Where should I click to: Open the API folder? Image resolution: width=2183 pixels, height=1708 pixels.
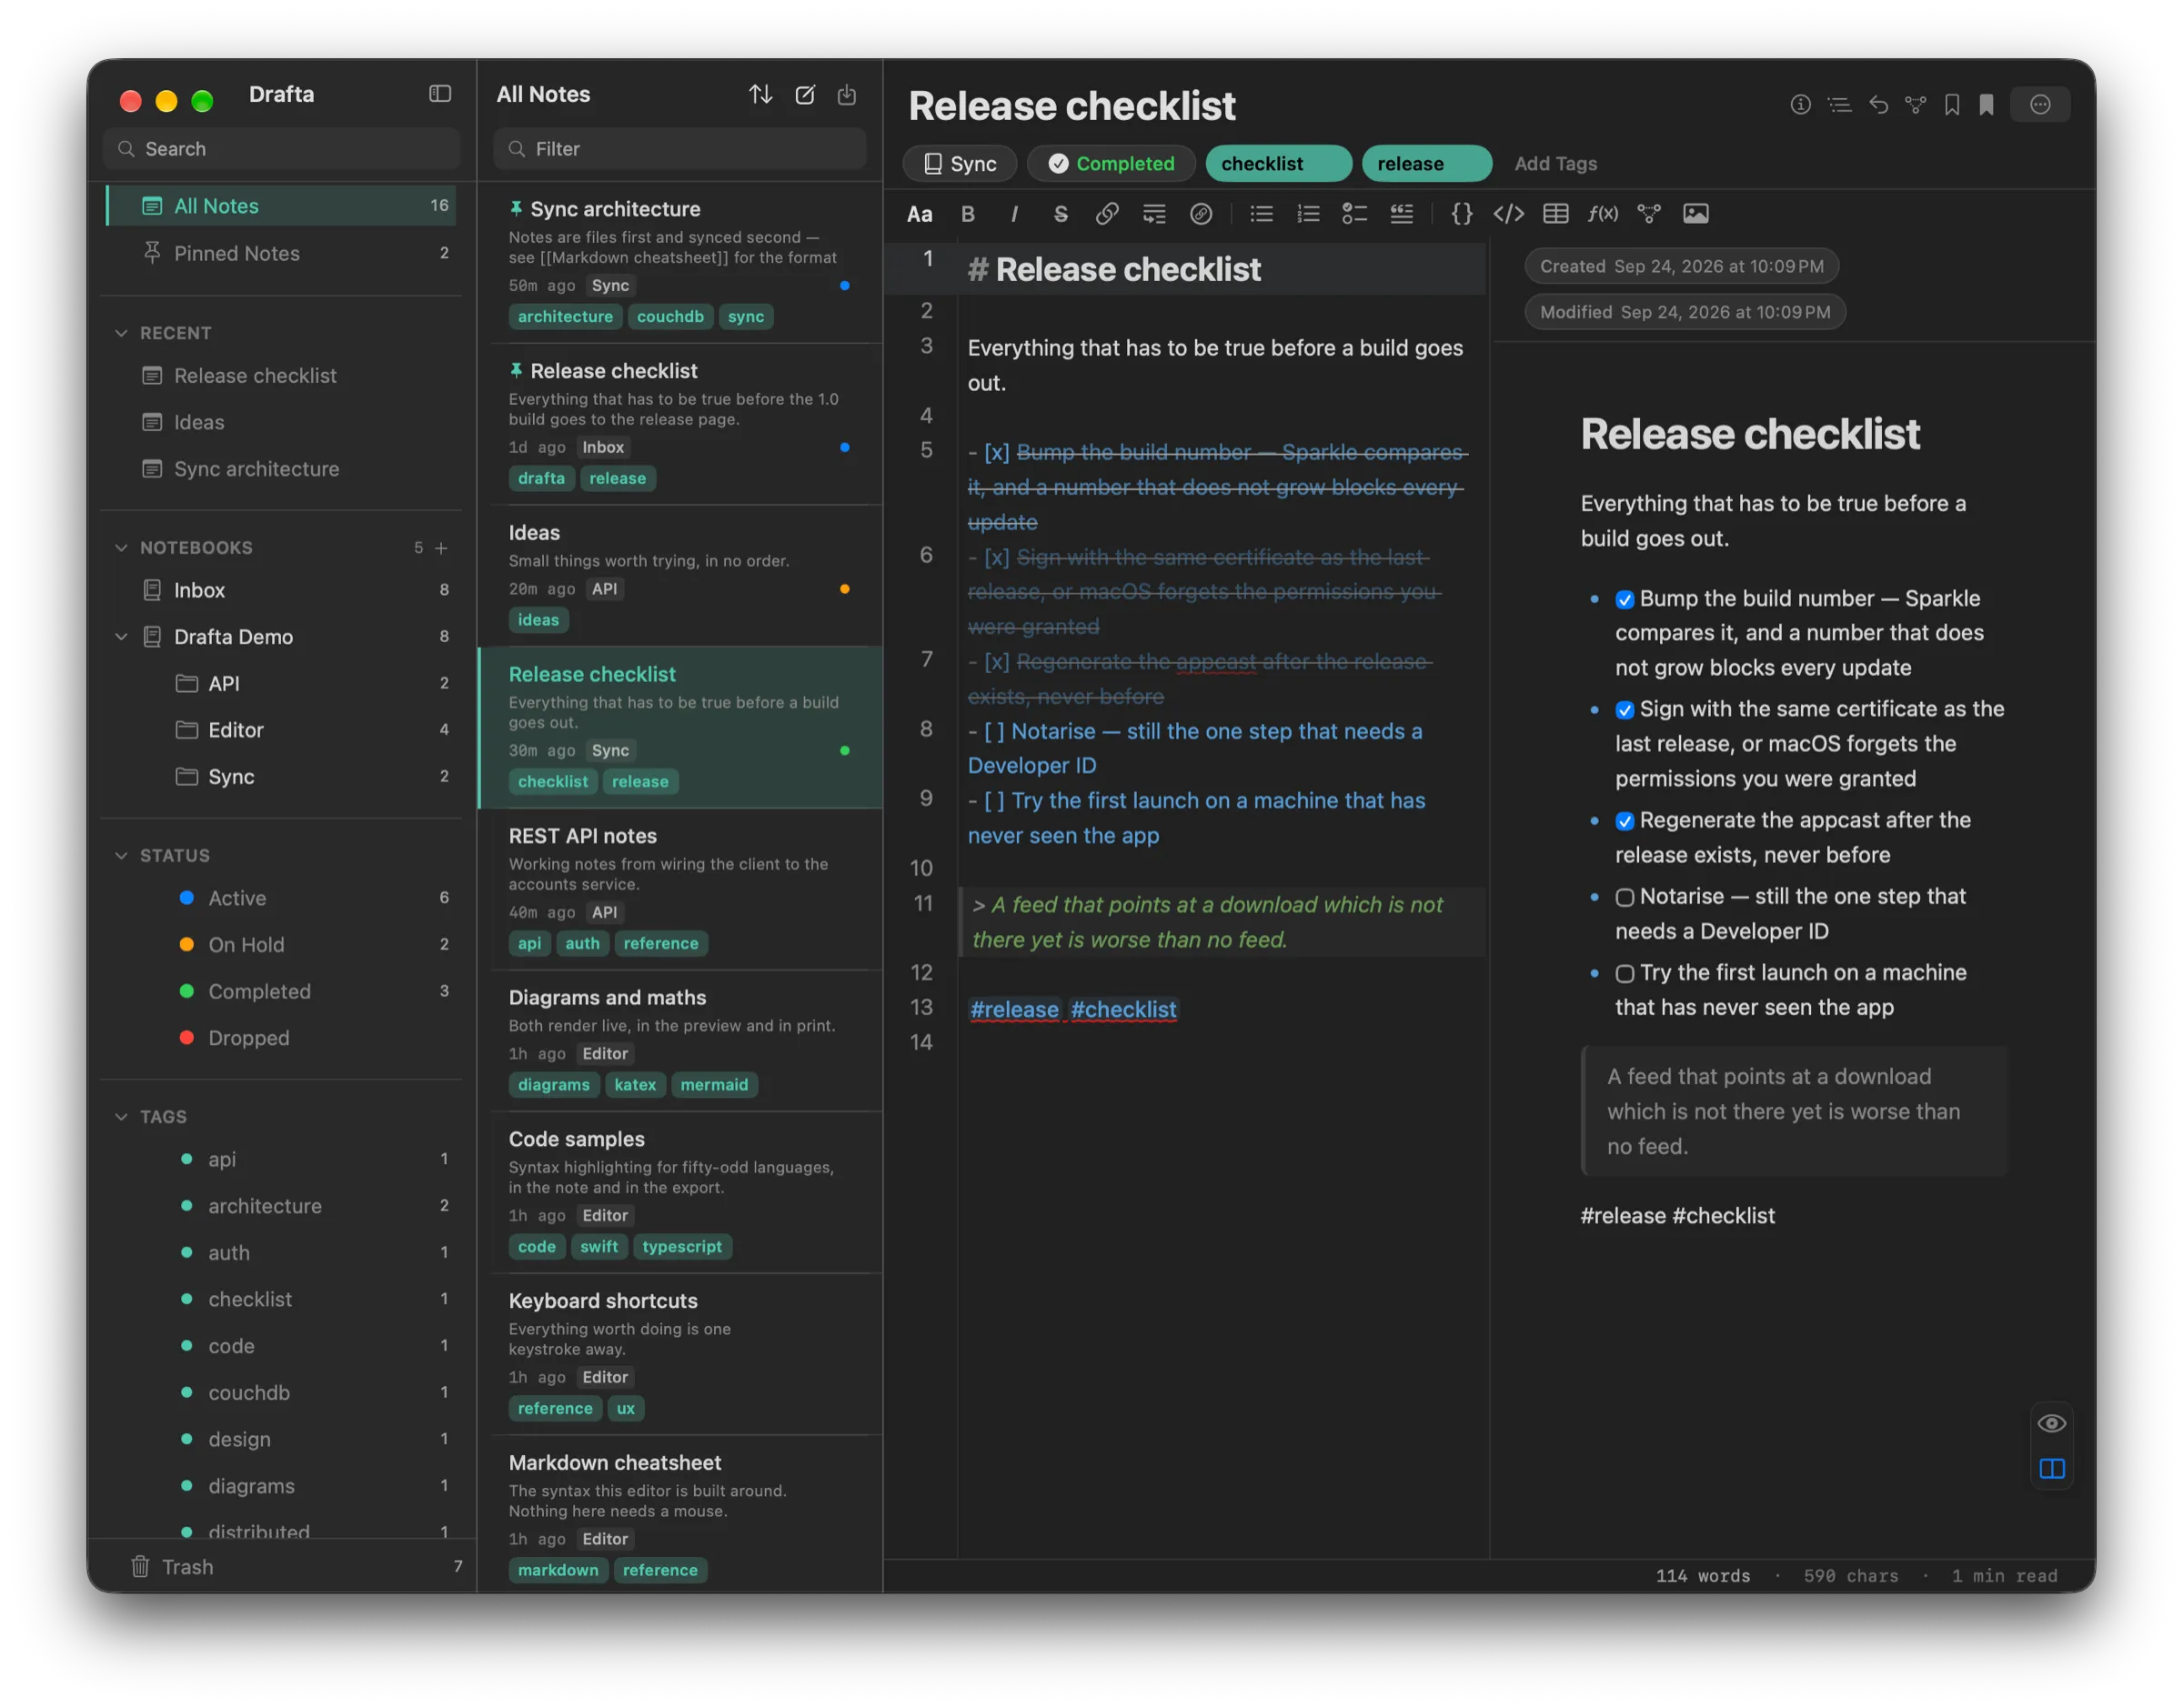point(281,684)
